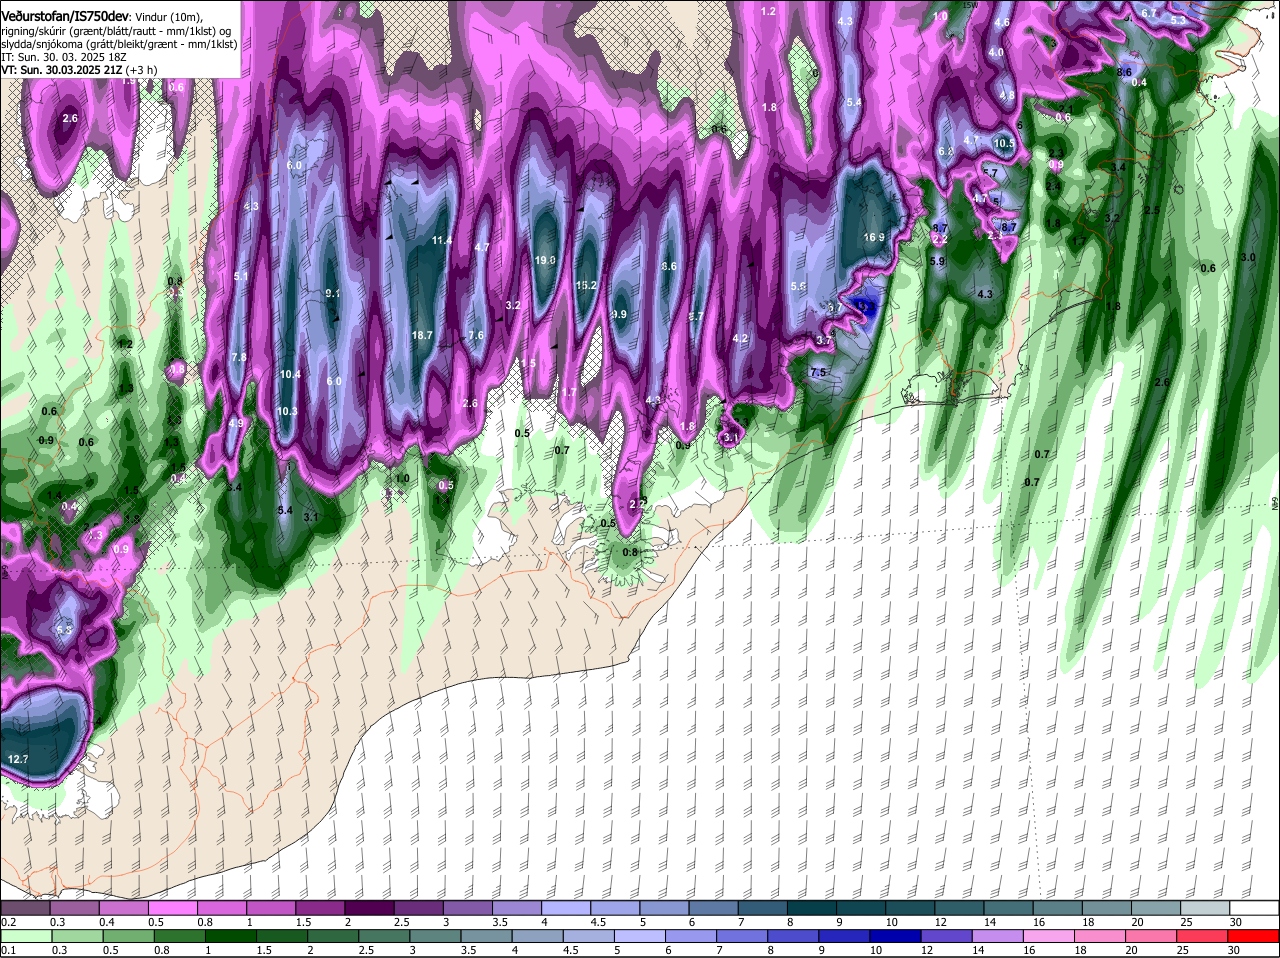The width and height of the screenshot is (1280, 958).
Task: Click the 3.0 value in the green streak
Action: click(1248, 258)
